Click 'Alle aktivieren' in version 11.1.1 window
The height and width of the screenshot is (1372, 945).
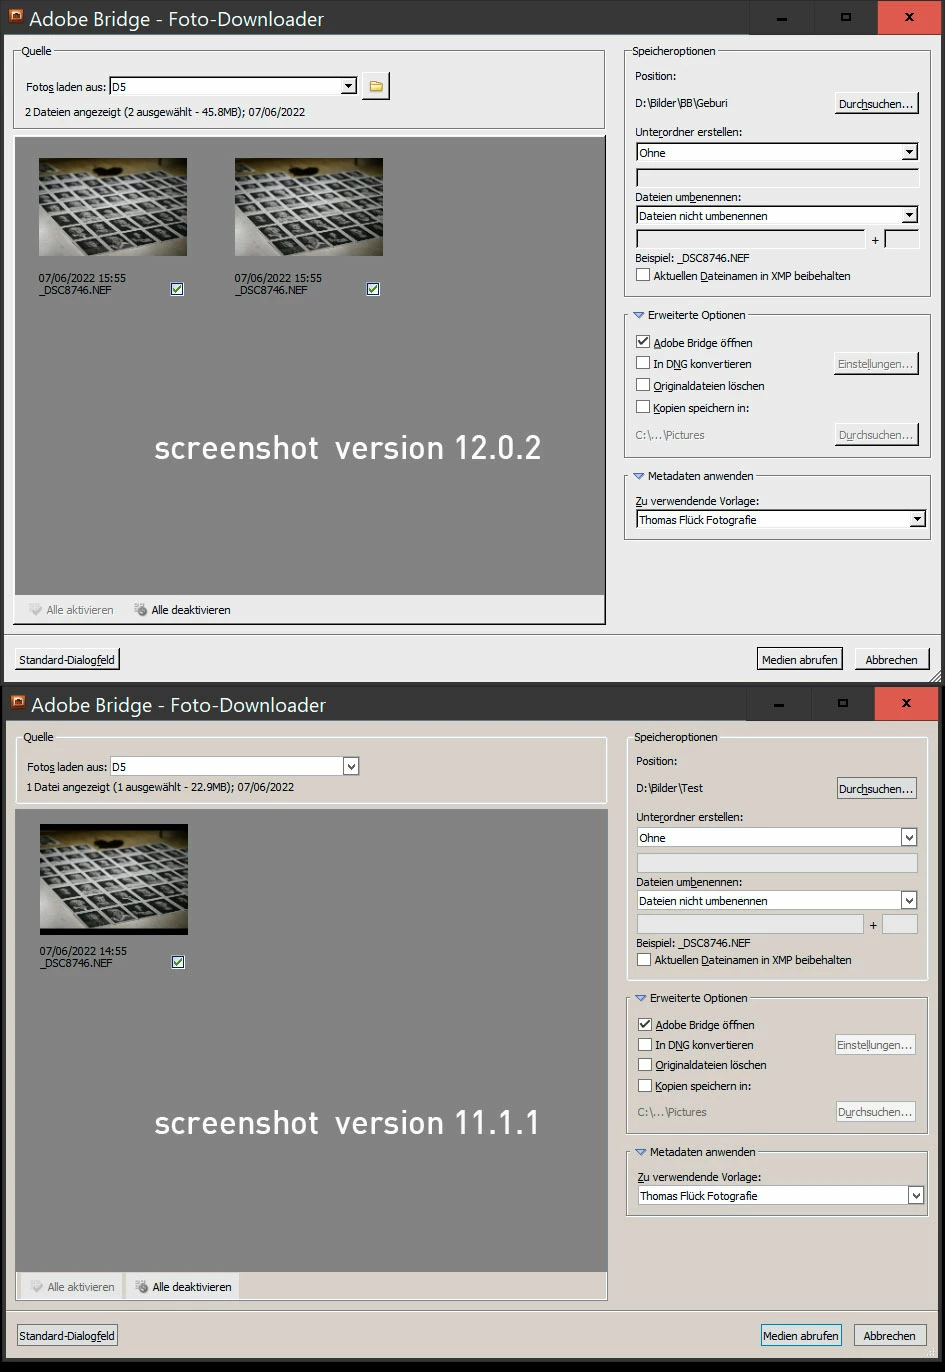click(72, 1287)
